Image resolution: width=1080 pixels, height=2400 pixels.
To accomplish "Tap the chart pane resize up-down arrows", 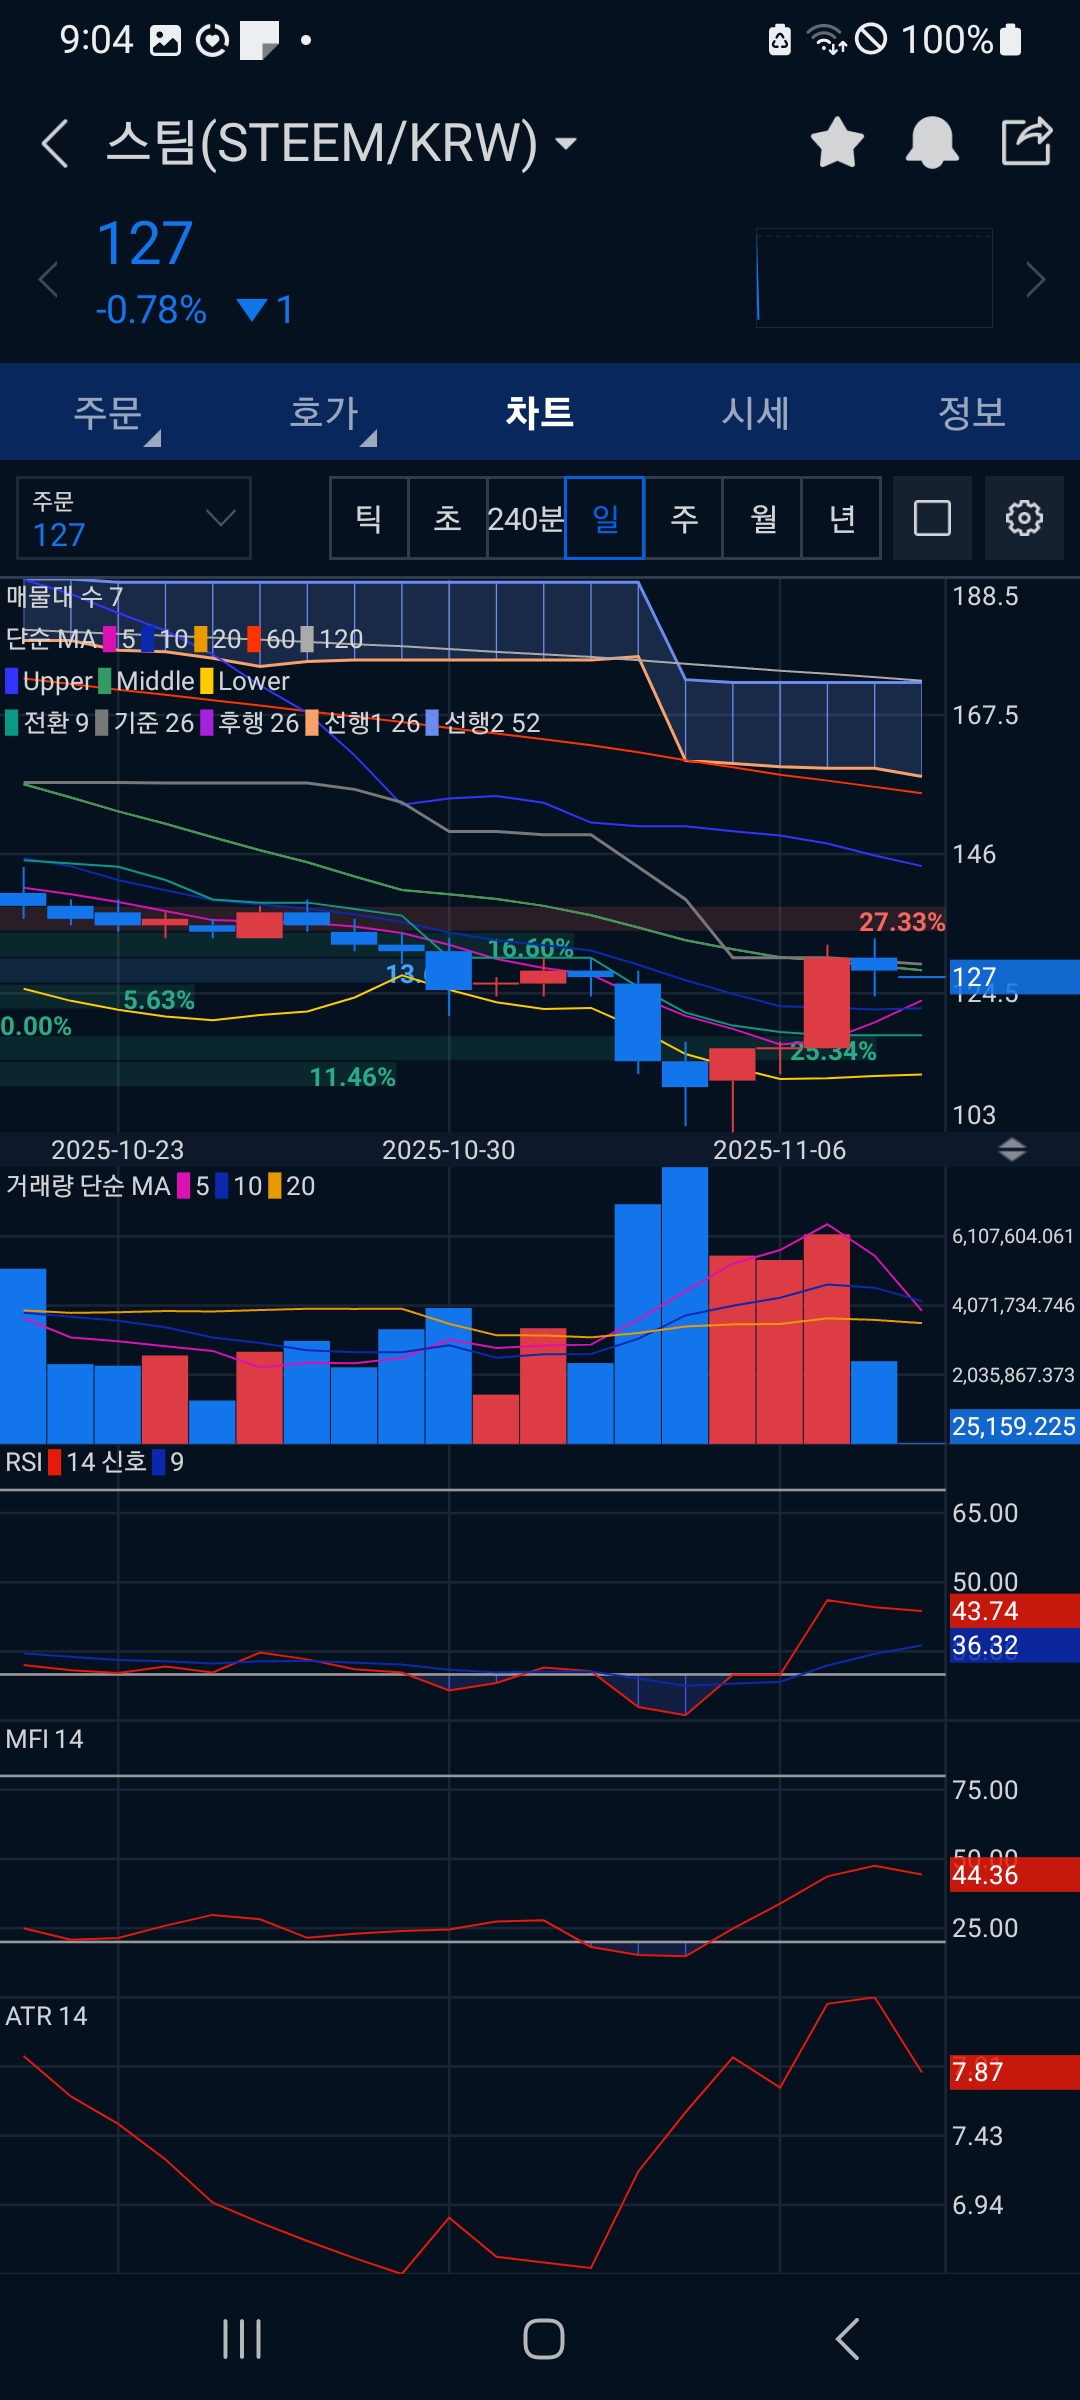I will click(x=1012, y=1150).
